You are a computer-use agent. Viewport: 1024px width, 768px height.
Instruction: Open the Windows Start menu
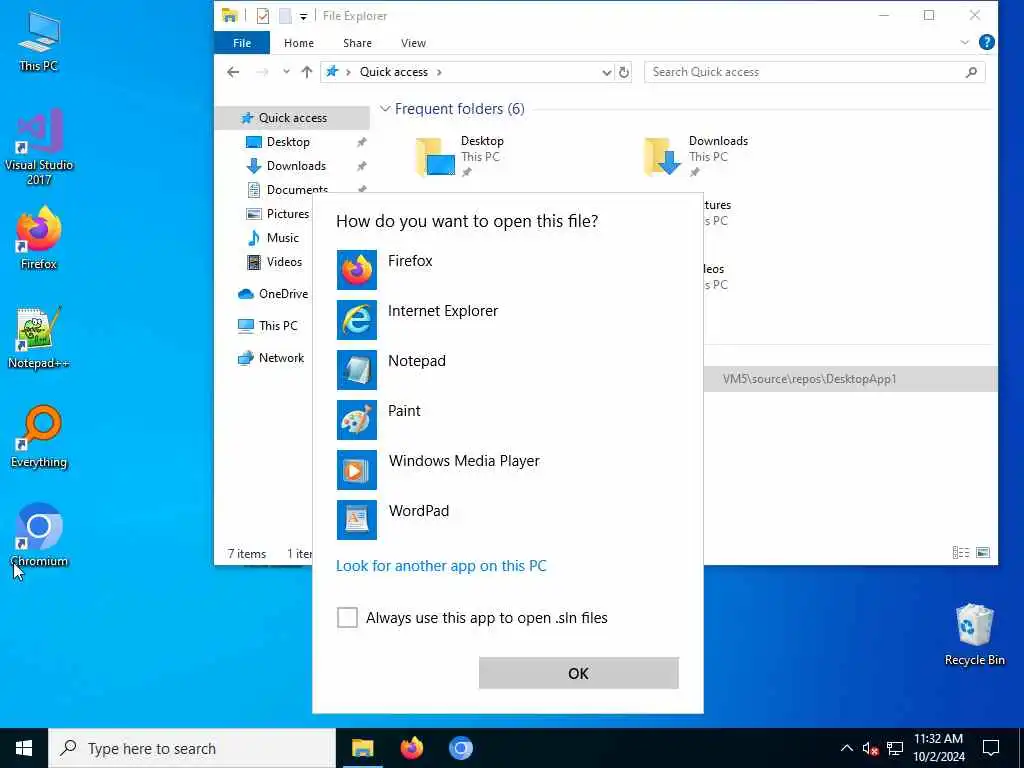[24, 748]
